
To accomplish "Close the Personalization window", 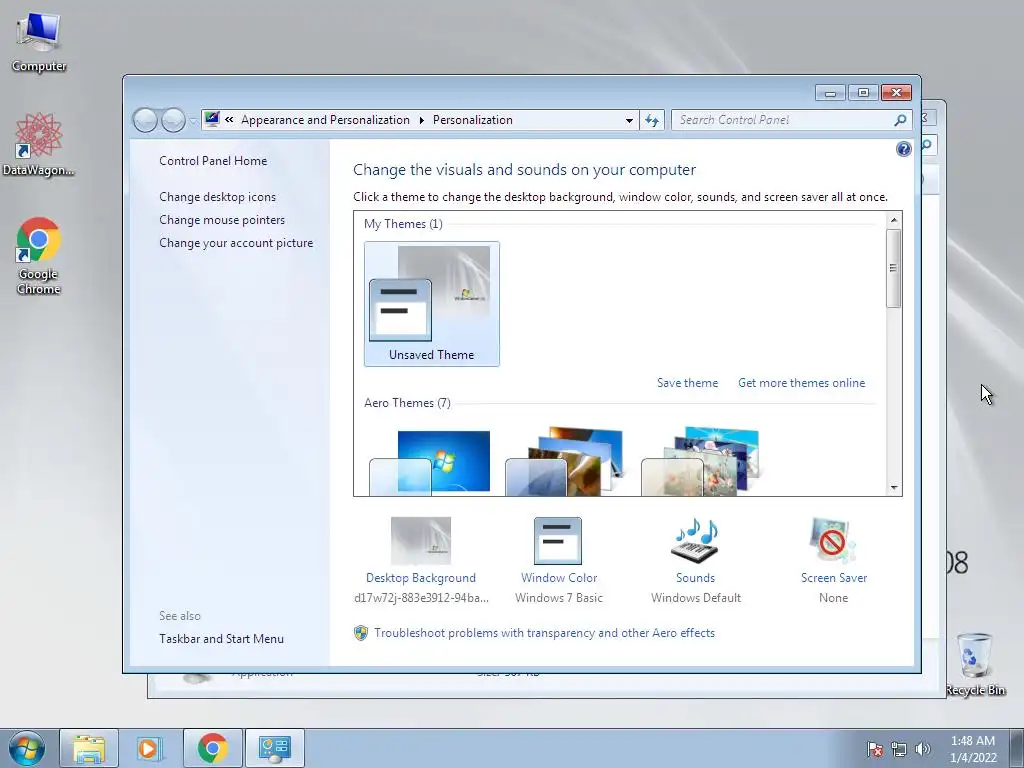I will (896, 93).
